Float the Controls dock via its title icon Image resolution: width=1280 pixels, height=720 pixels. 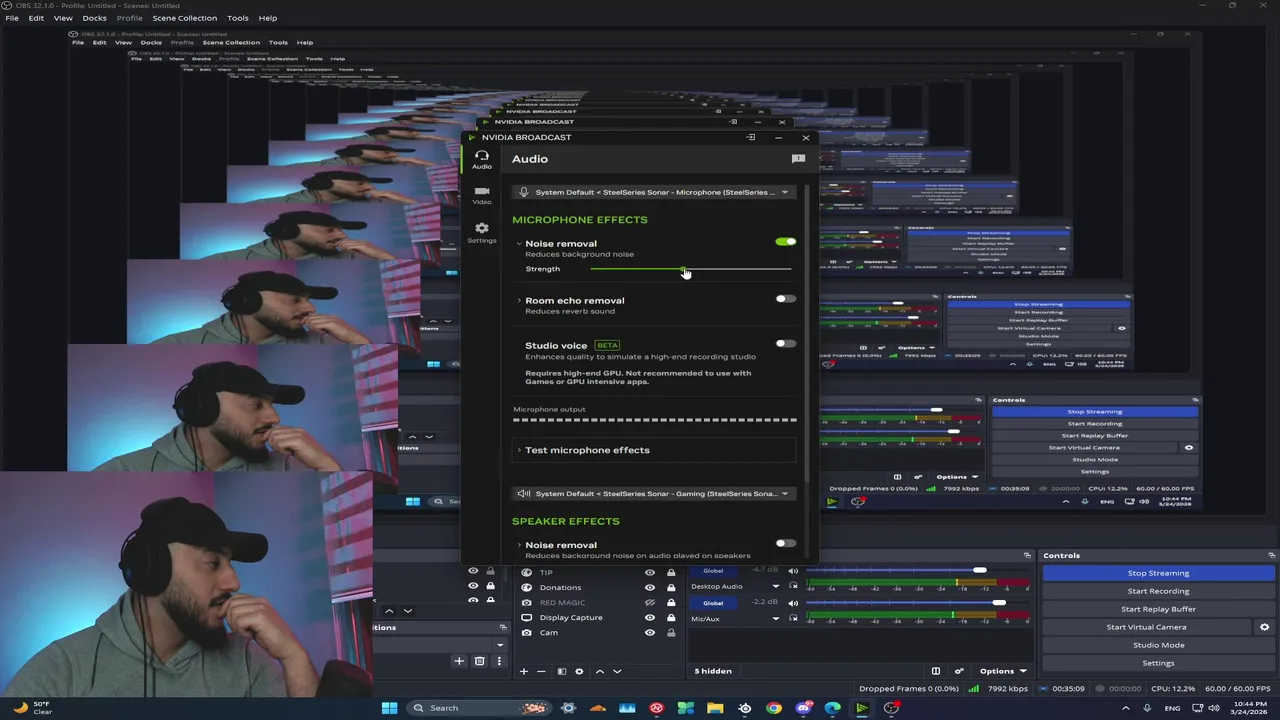1271,555
